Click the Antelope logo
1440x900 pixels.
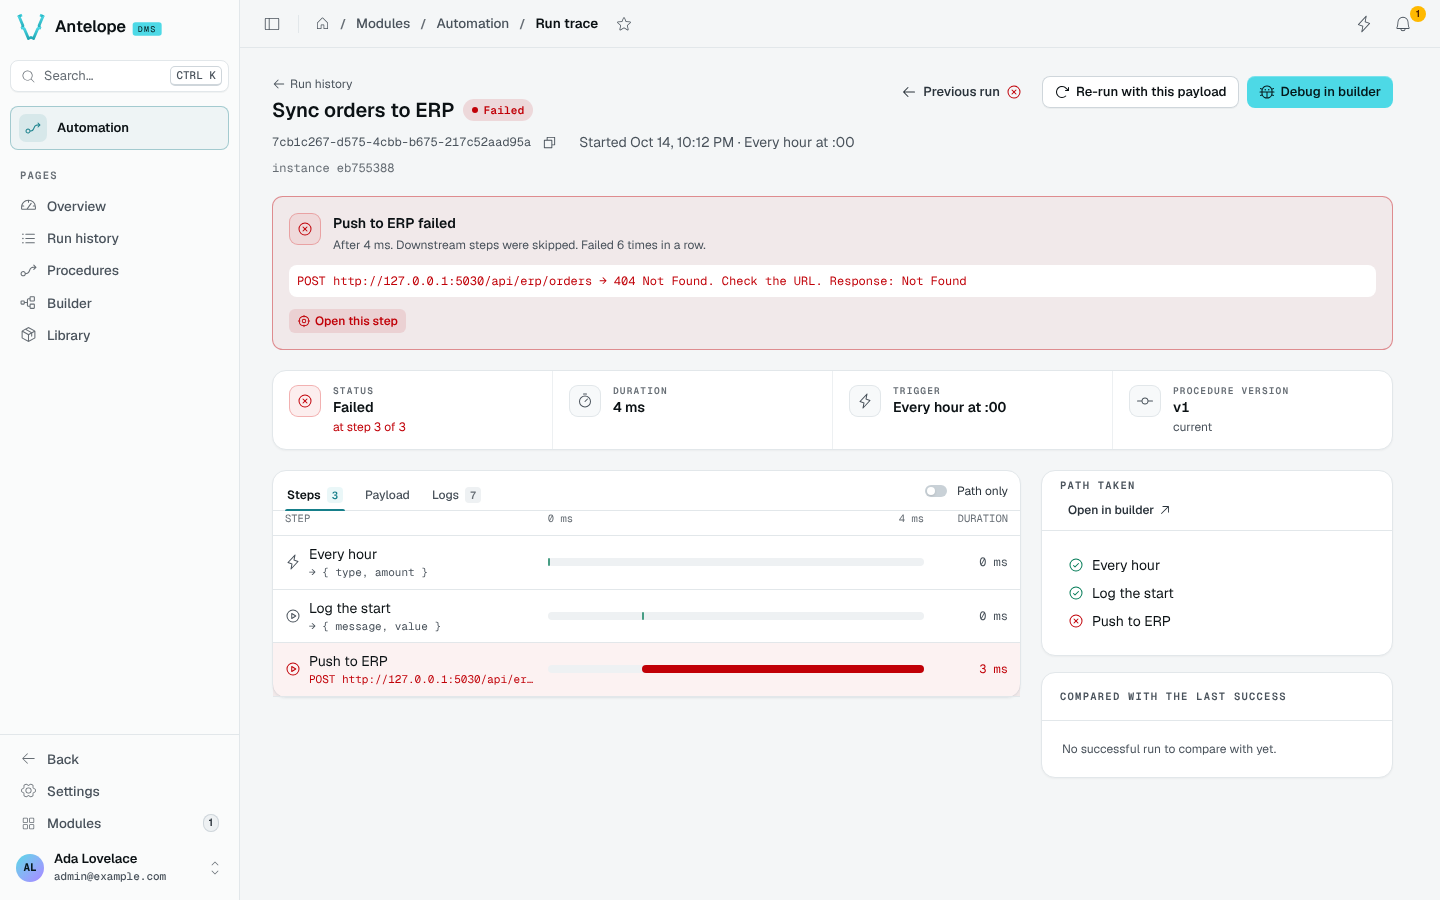(x=31, y=27)
